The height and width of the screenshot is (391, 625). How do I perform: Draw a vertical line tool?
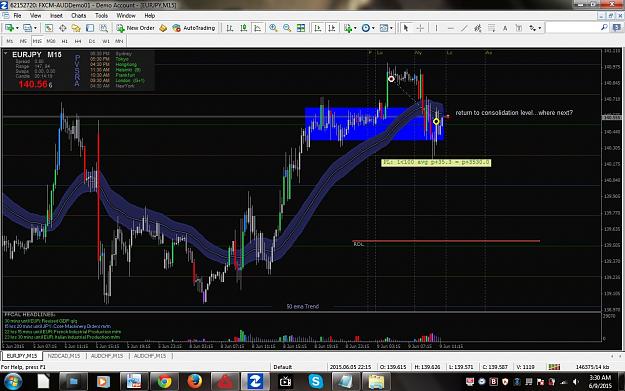pyautogui.click(x=436, y=28)
